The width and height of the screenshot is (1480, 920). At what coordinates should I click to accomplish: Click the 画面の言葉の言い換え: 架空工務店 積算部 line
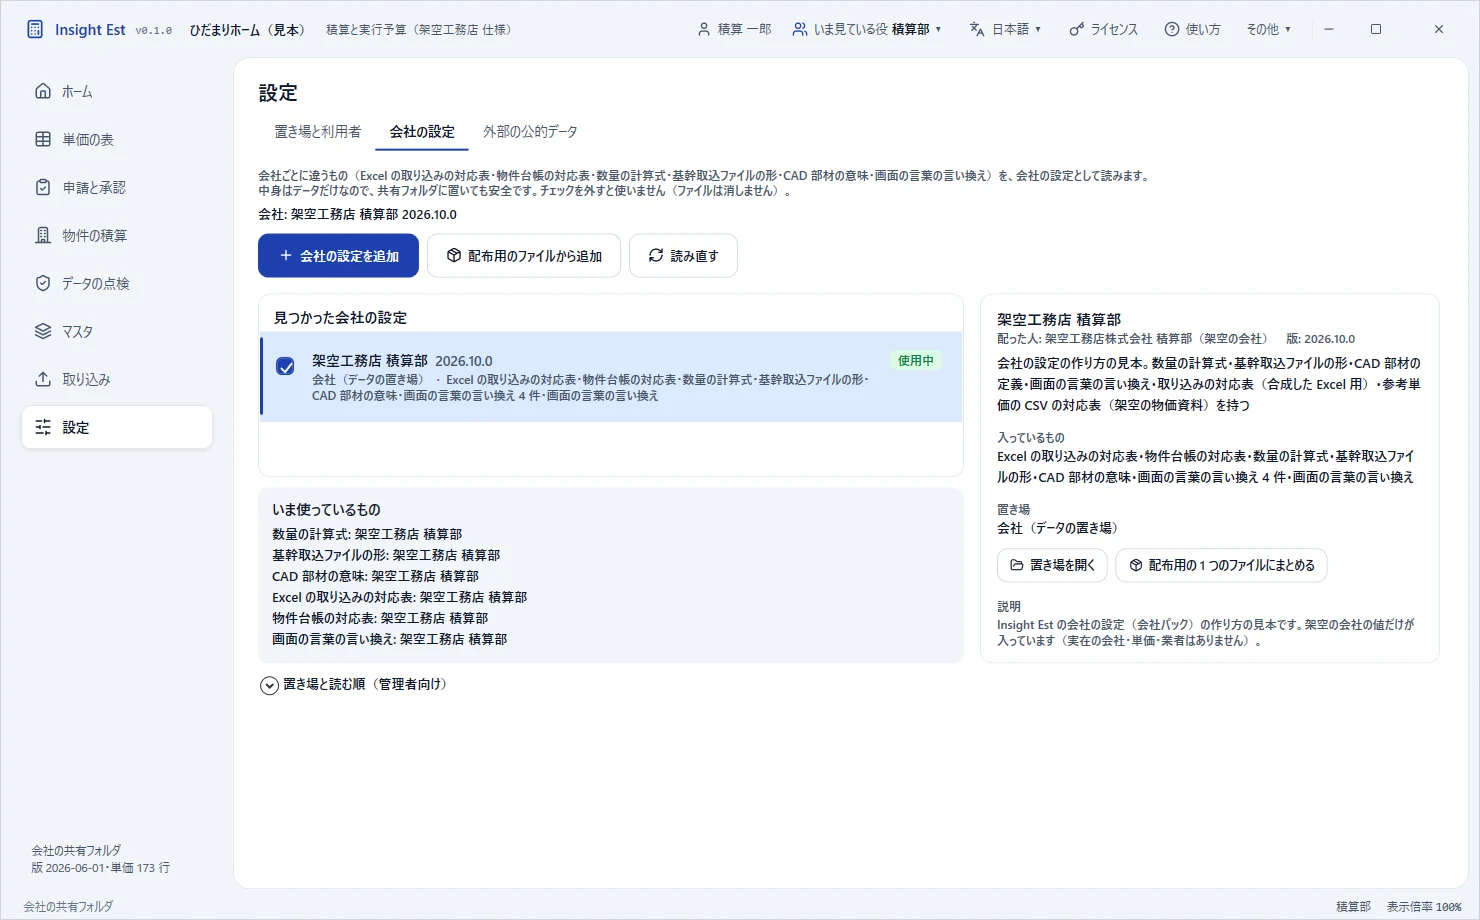[x=389, y=639]
